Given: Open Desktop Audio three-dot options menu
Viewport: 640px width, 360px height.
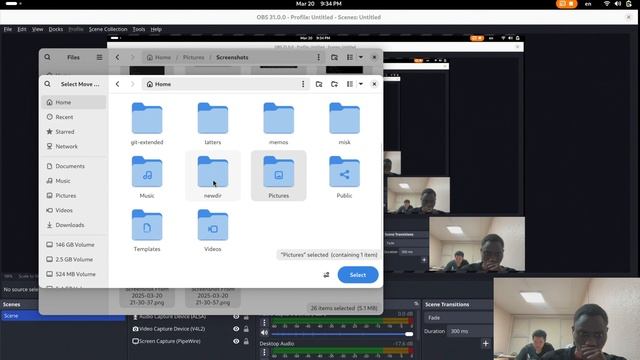Looking at the screenshot, I should click(264, 352).
